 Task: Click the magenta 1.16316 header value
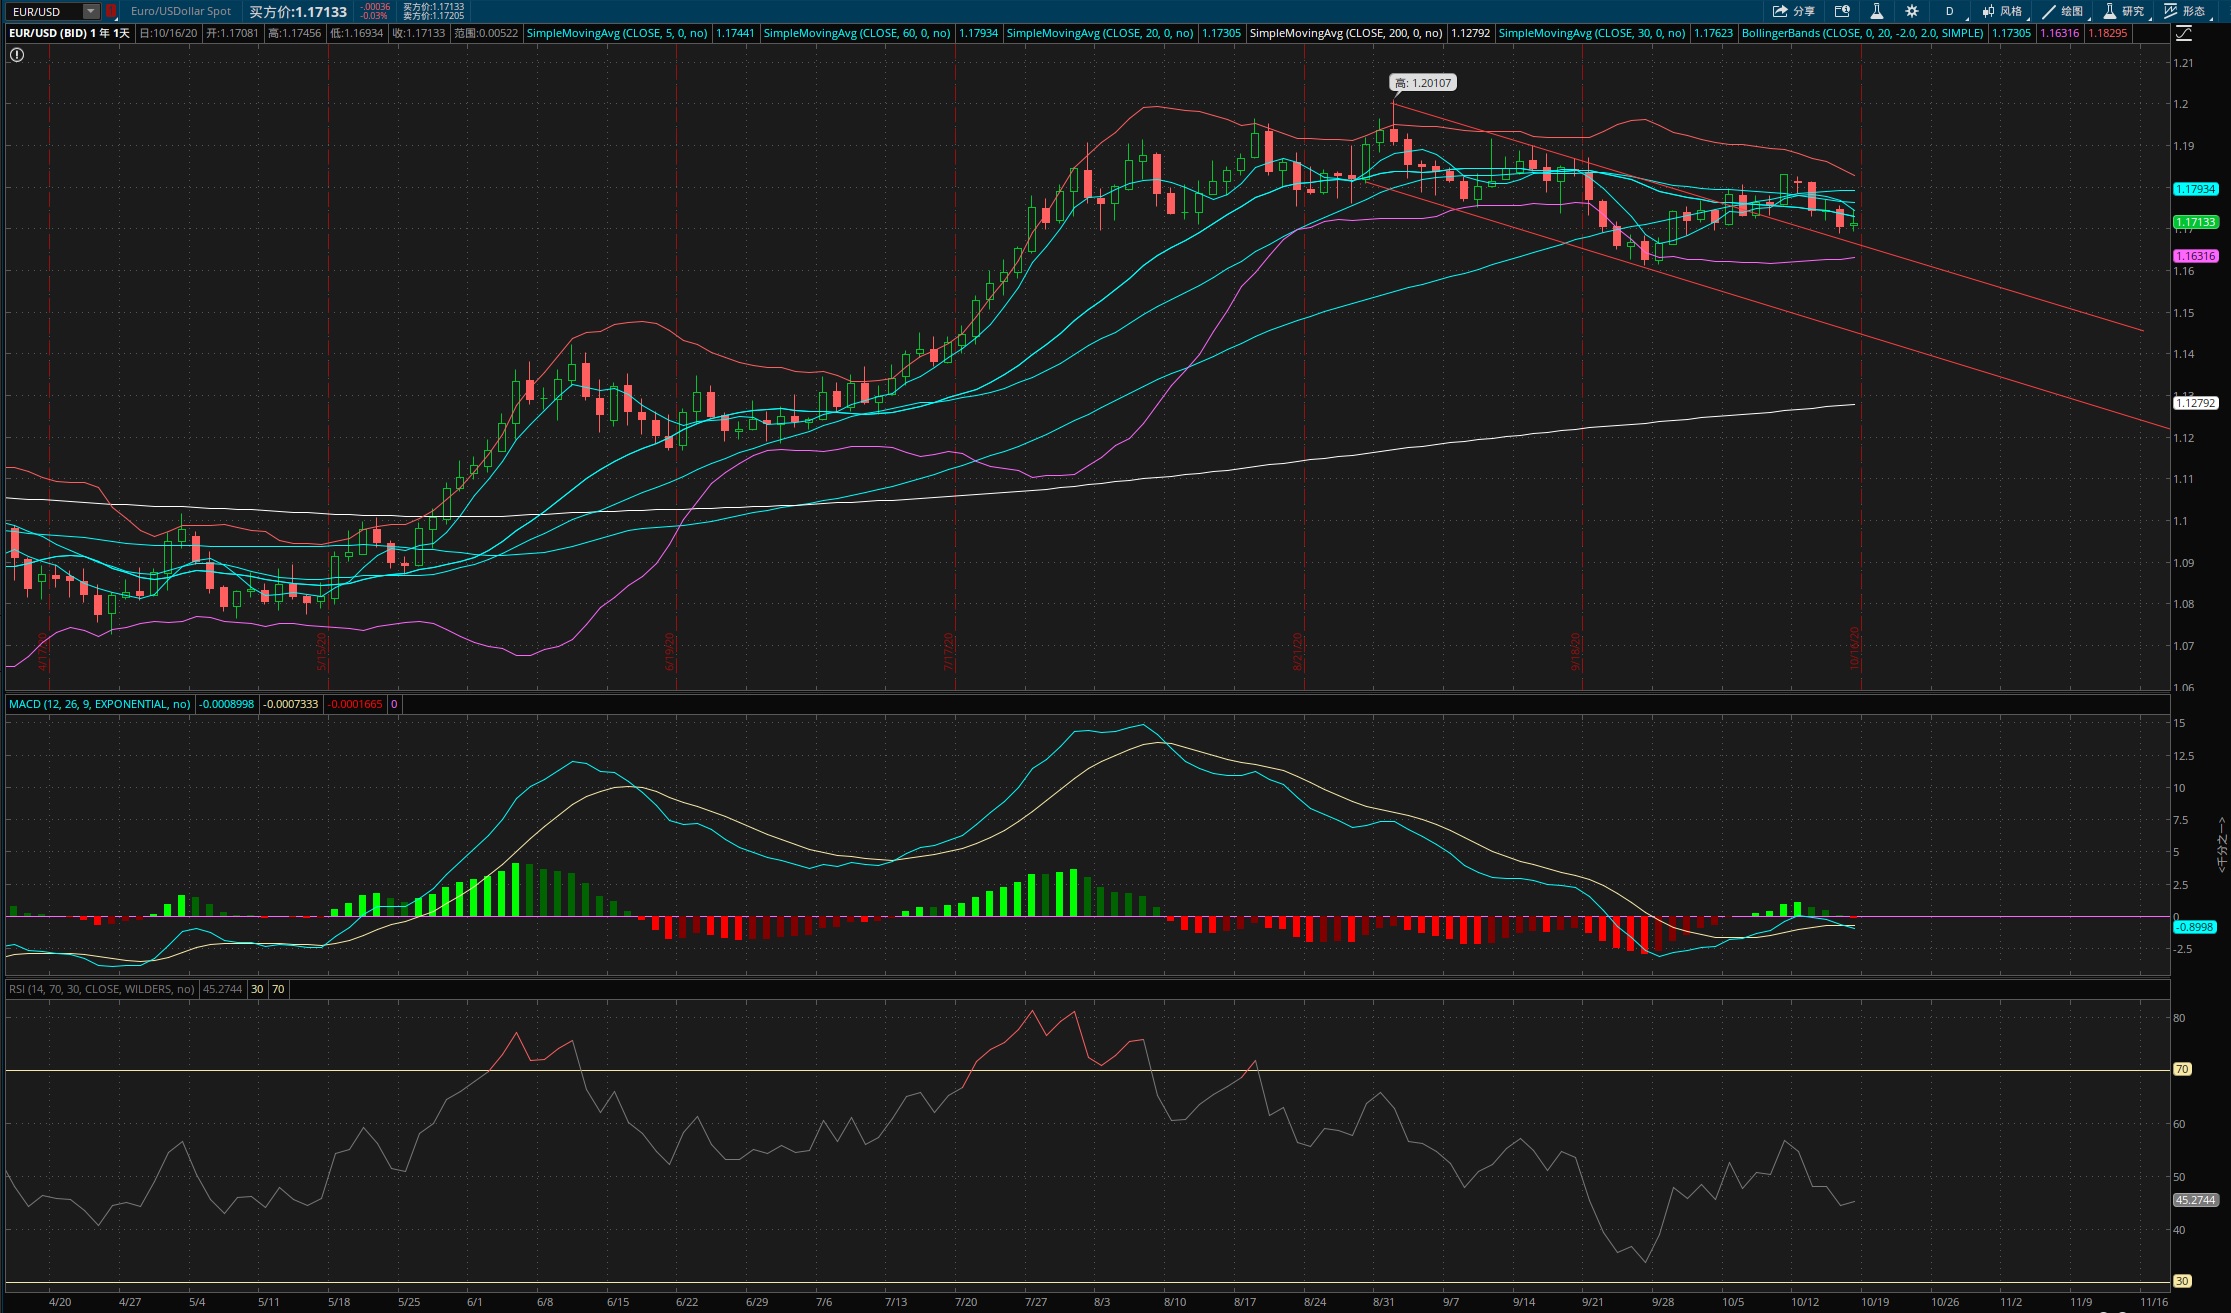[2060, 33]
